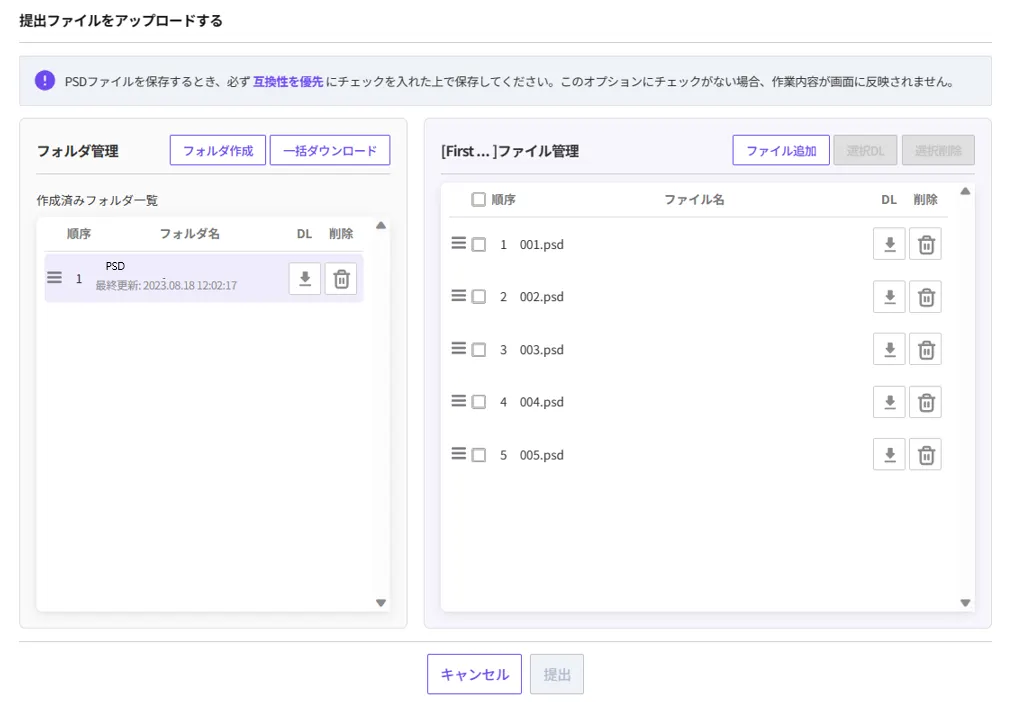This screenshot has height=702, width=1015.
Task: Click the 一括ダウンロード button
Action: coord(330,150)
